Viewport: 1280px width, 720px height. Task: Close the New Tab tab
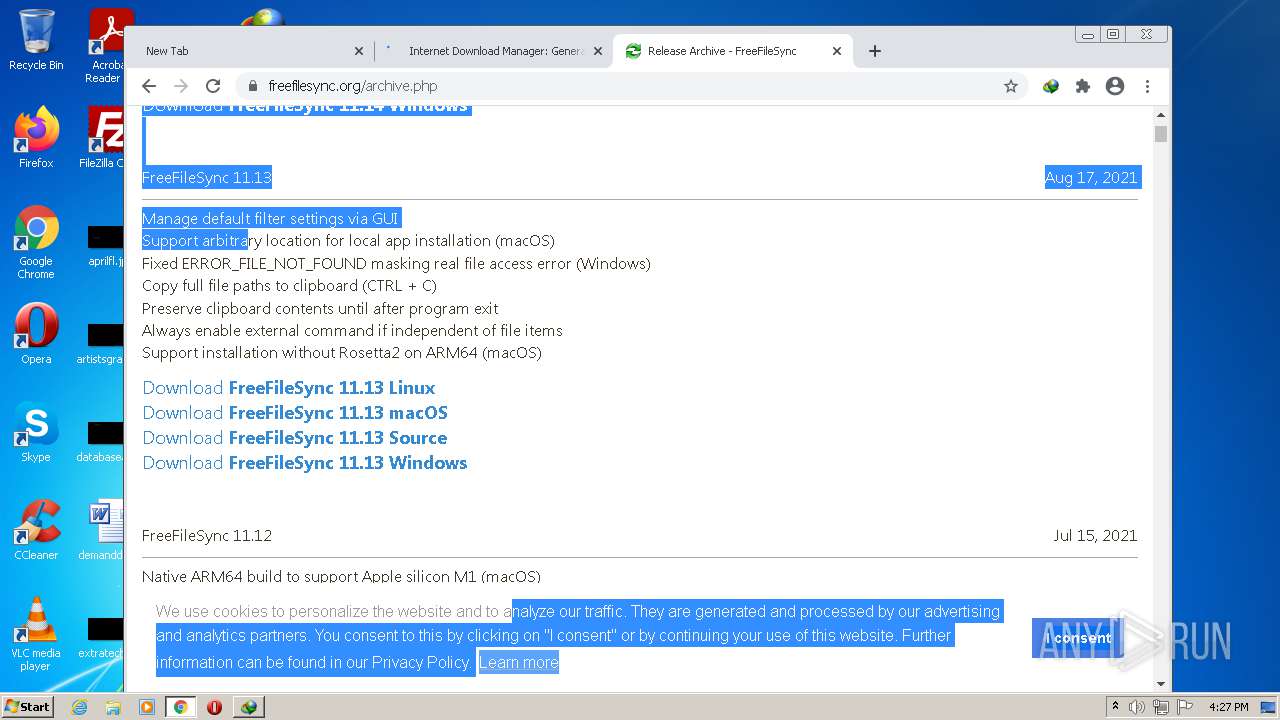coord(359,51)
